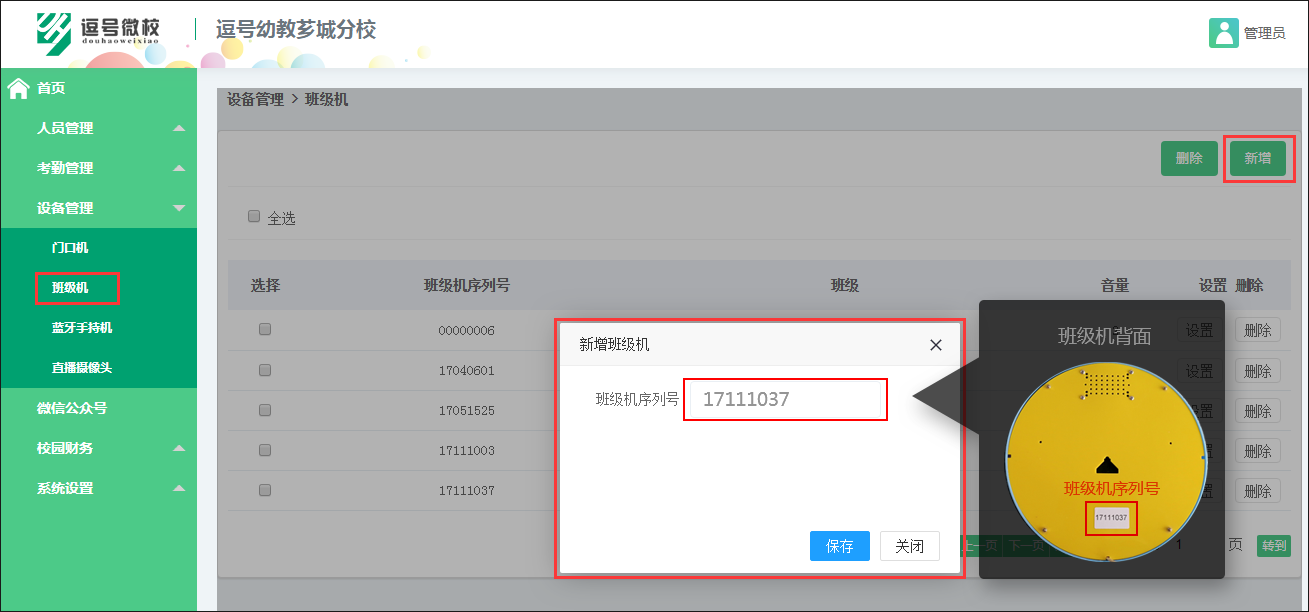
Task: Close the 新增班级机 dialog with the X
Action: (x=935, y=344)
